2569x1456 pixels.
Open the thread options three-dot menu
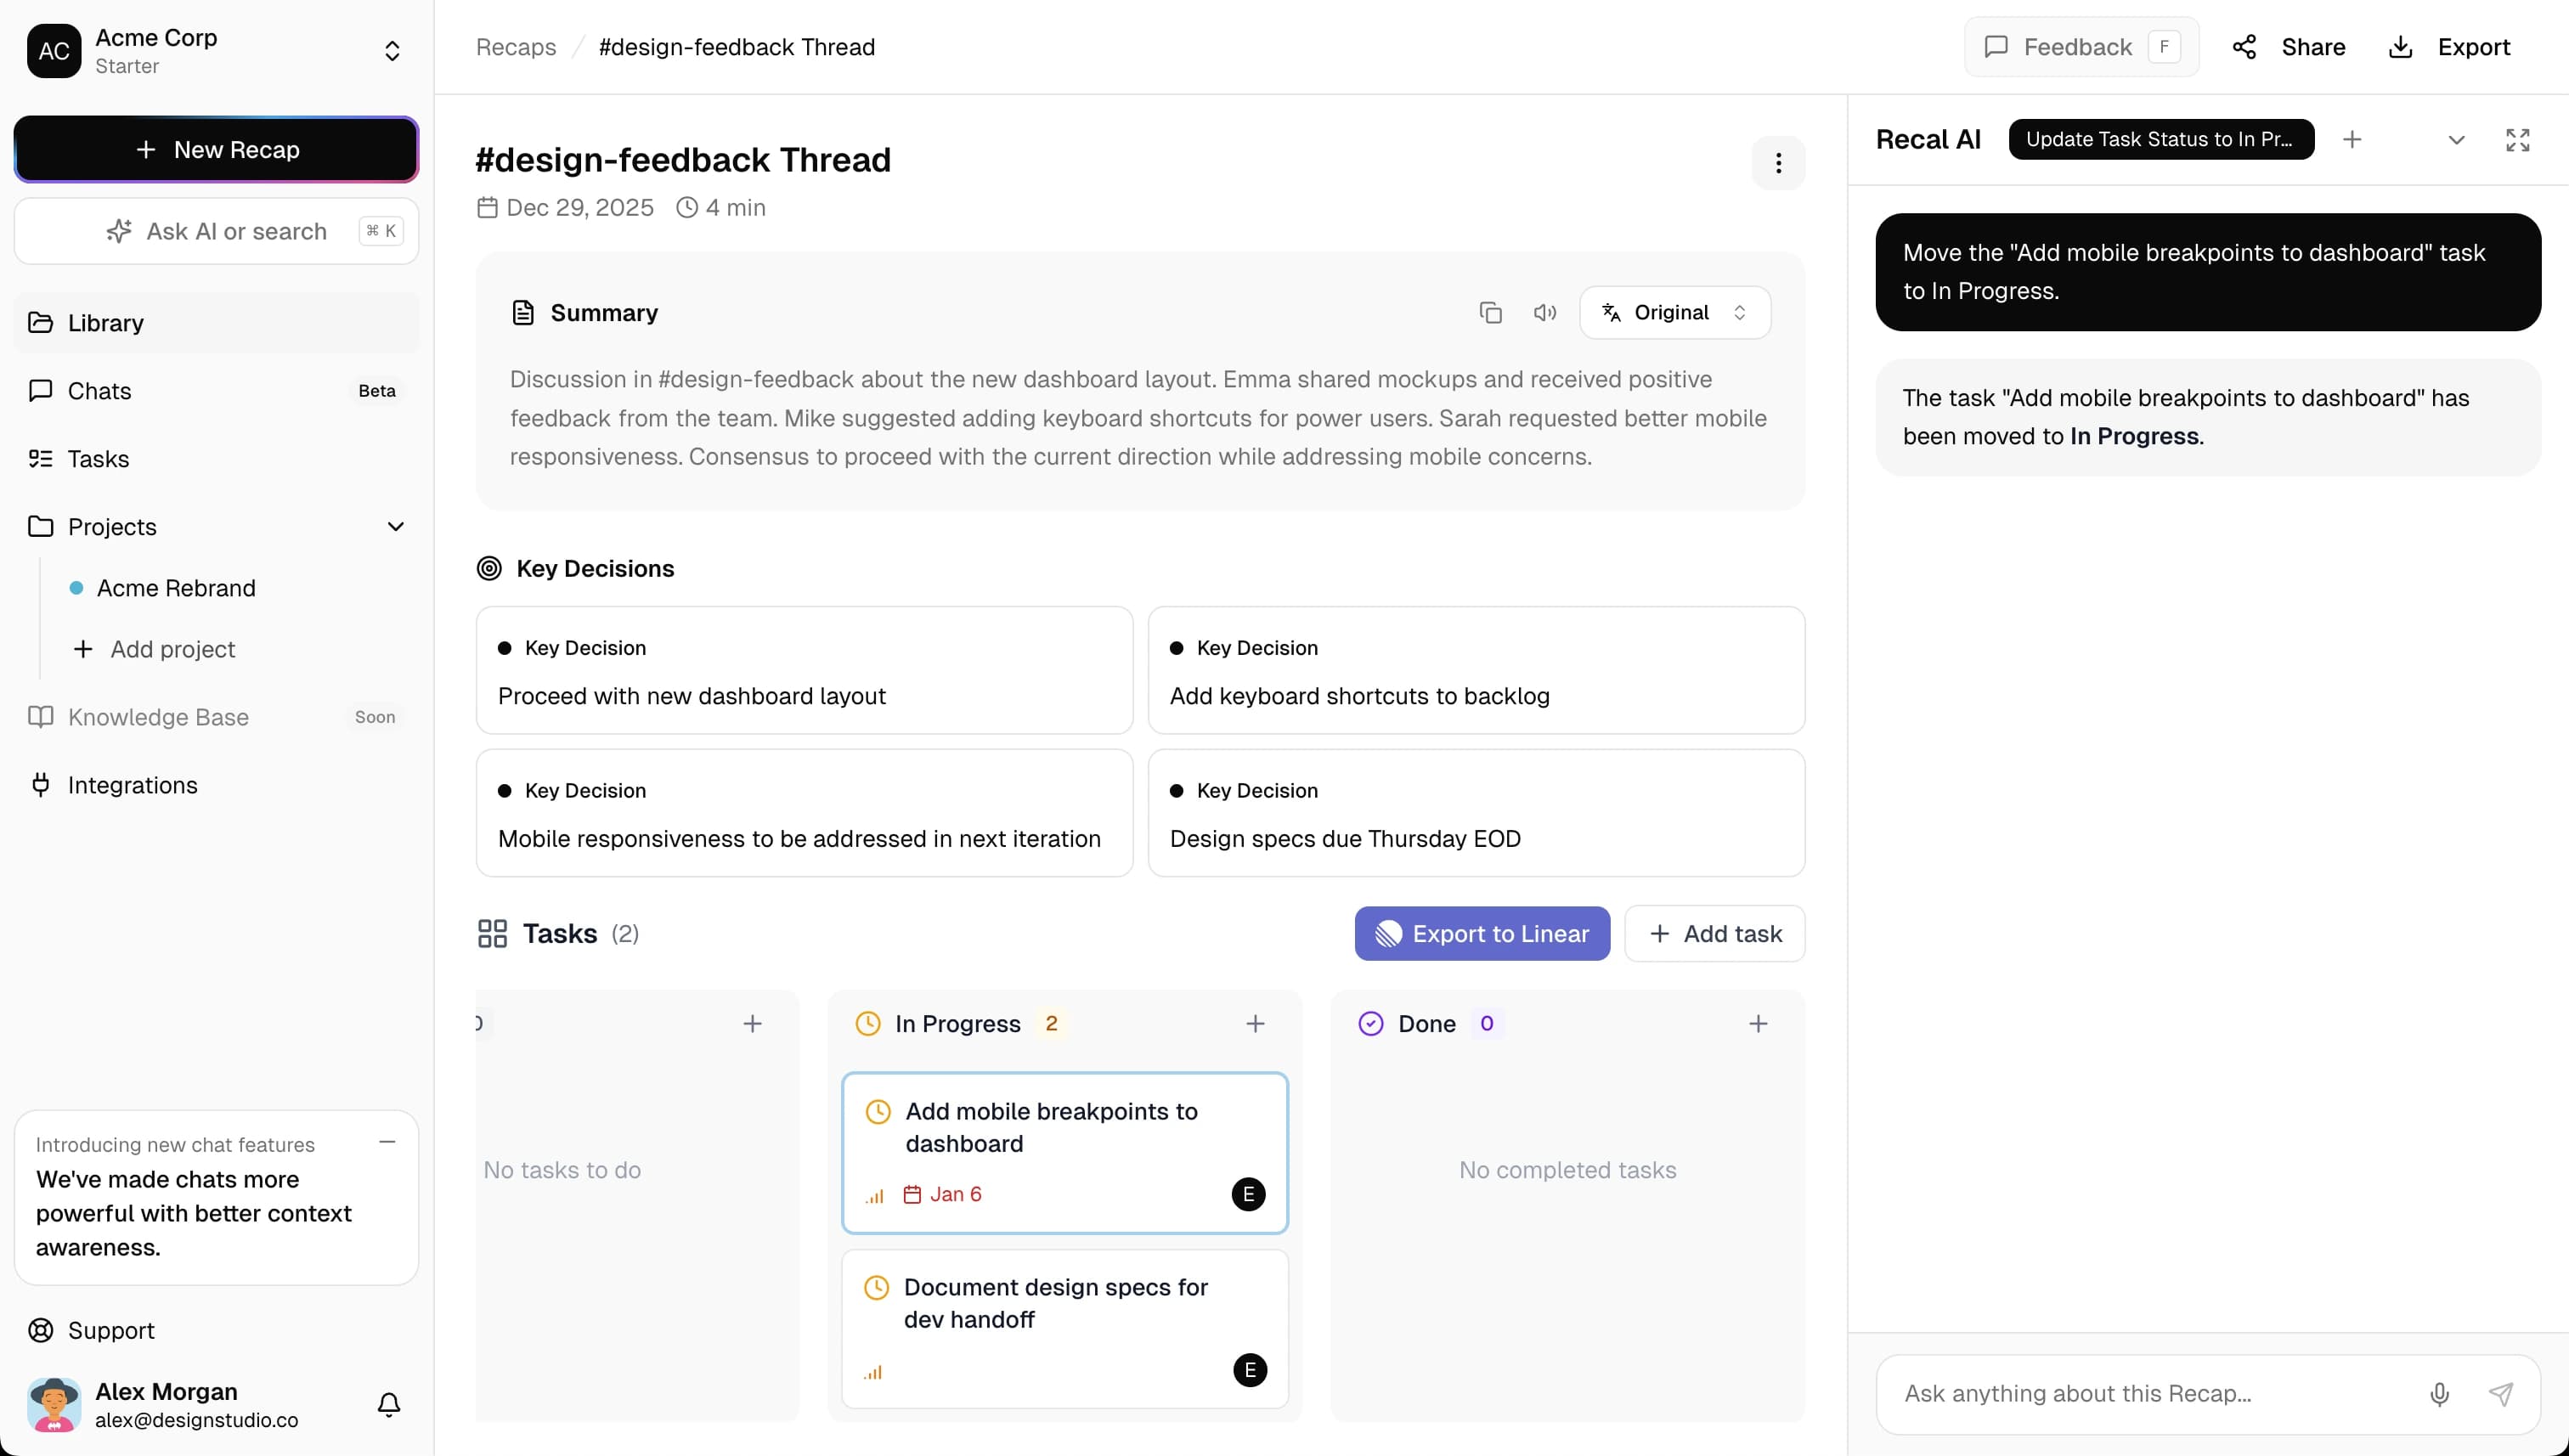point(1778,163)
